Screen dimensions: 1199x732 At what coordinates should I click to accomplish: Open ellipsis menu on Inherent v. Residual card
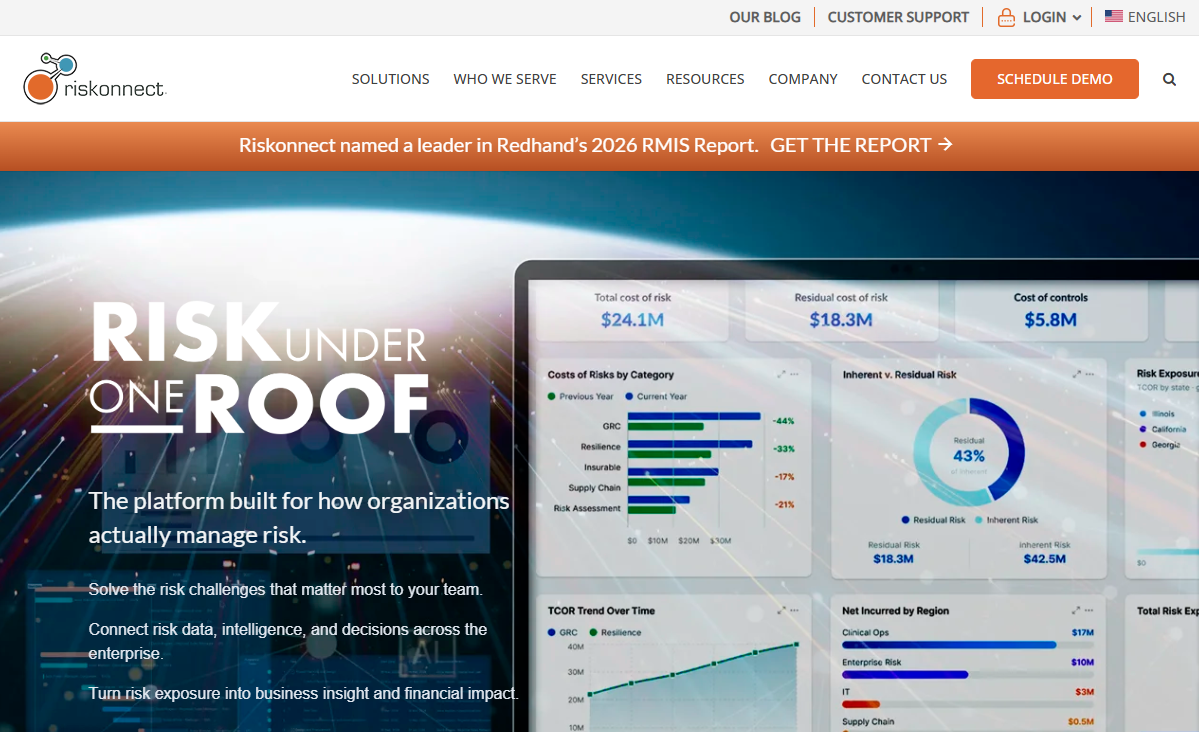(x=1090, y=374)
